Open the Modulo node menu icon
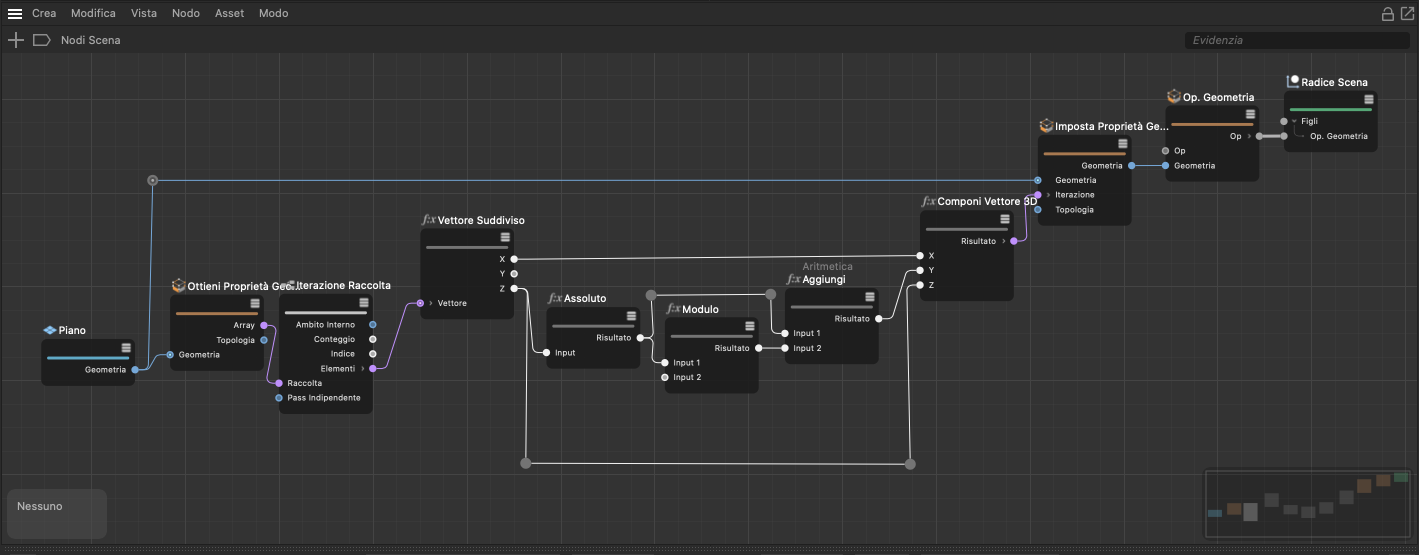 point(749,326)
